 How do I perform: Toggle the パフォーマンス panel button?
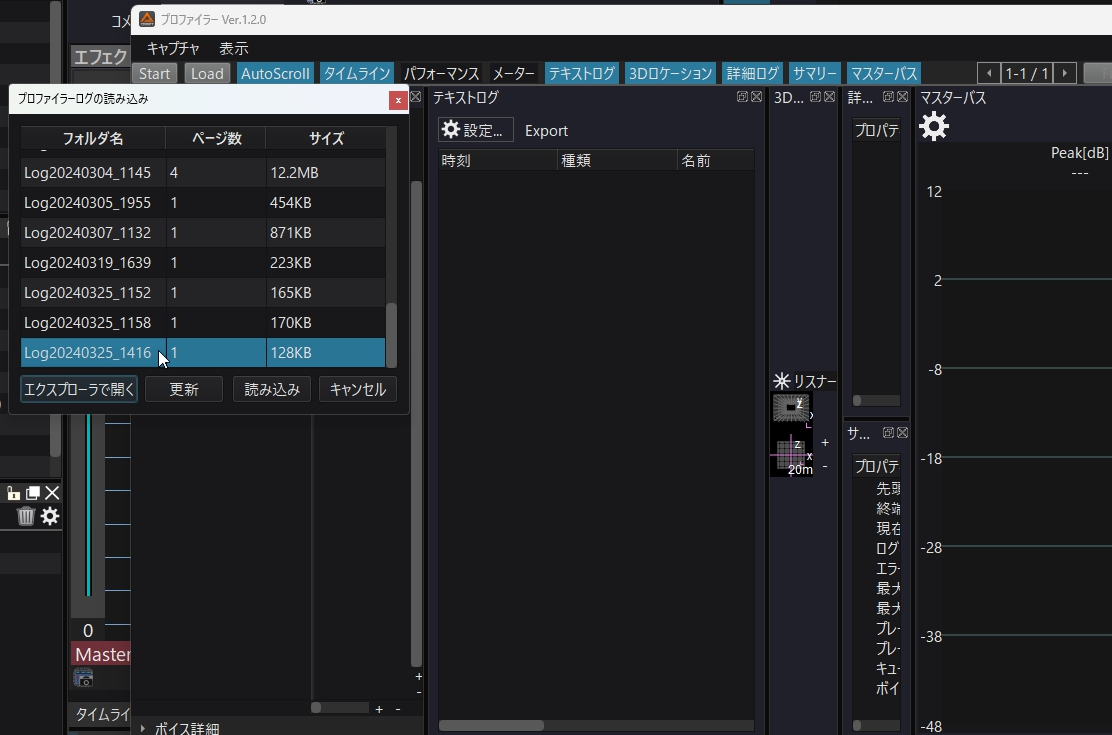pos(441,73)
